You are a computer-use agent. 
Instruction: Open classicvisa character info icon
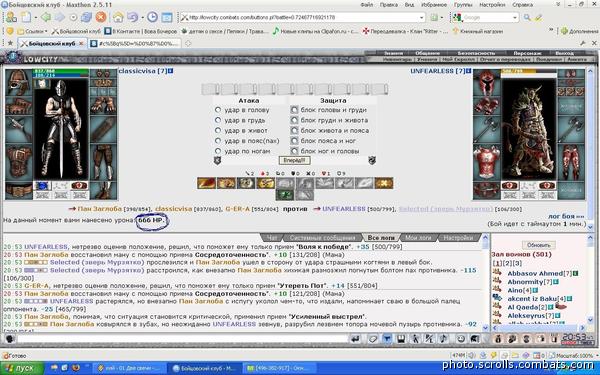click(170, 71)
